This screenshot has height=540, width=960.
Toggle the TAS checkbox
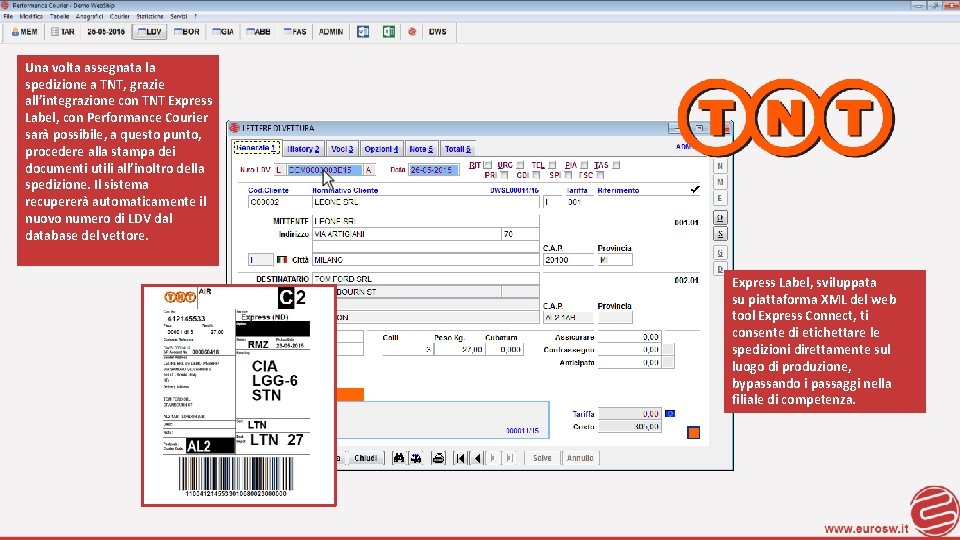(616, 165)
